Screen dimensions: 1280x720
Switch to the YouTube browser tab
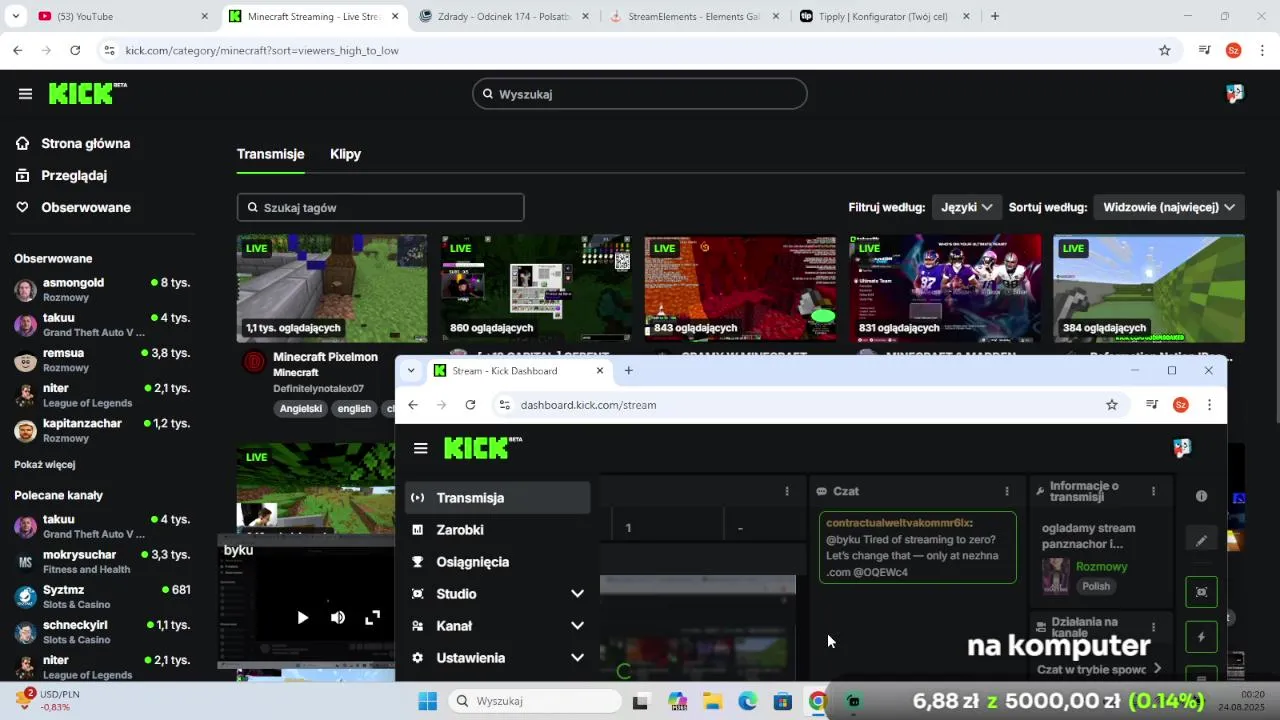pyautogui.click(x=120, y=16)
